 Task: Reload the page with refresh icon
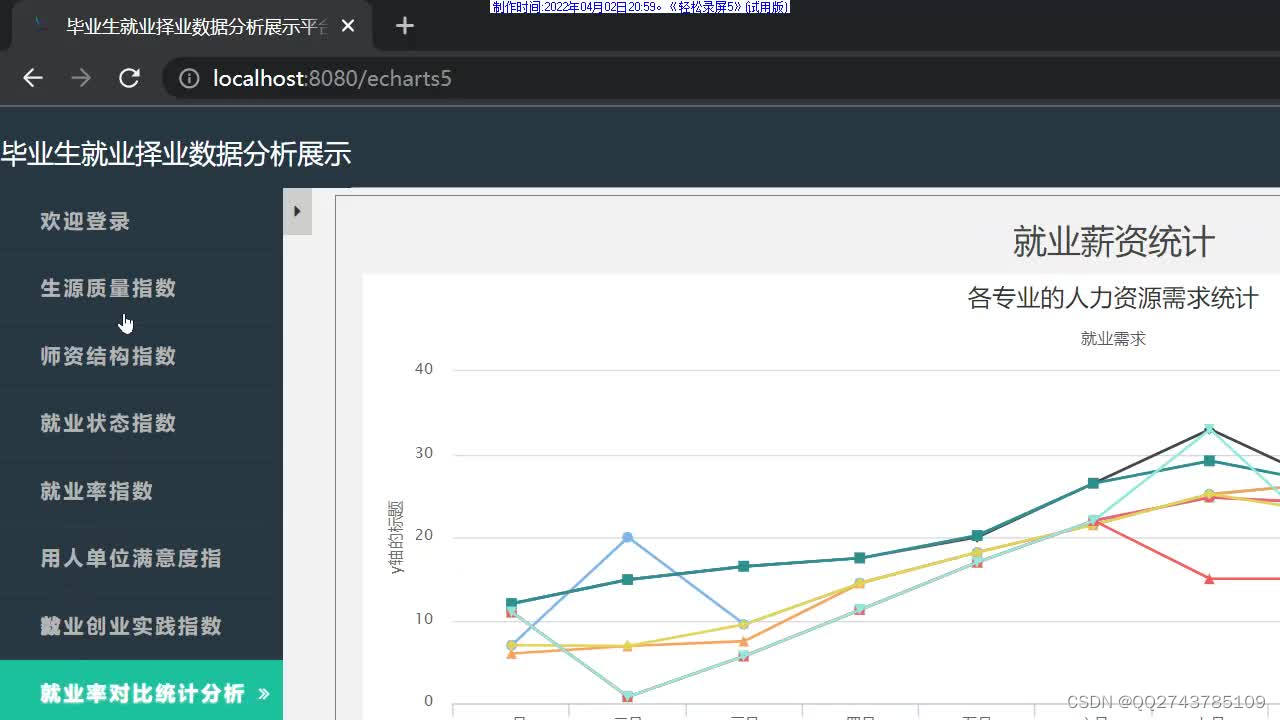[129, 78]
